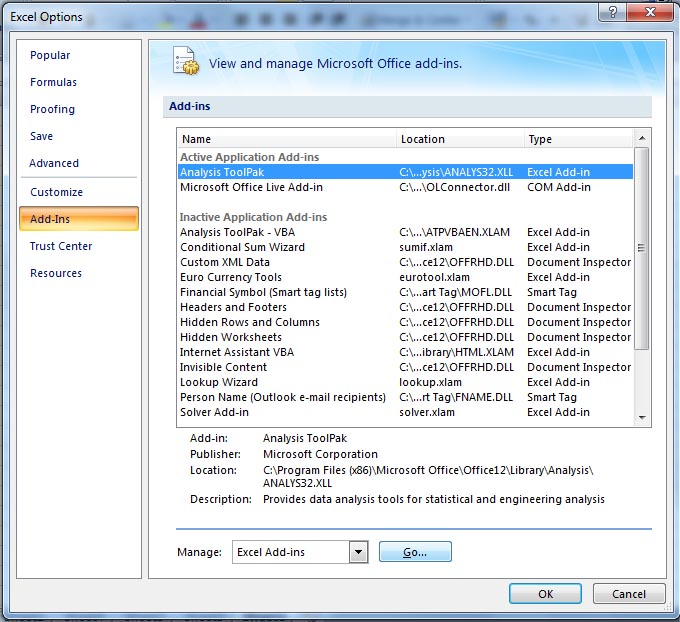Go to the Proofing category
The width and height of the screenshot is (680, 622).
click(x=52, y=109)
